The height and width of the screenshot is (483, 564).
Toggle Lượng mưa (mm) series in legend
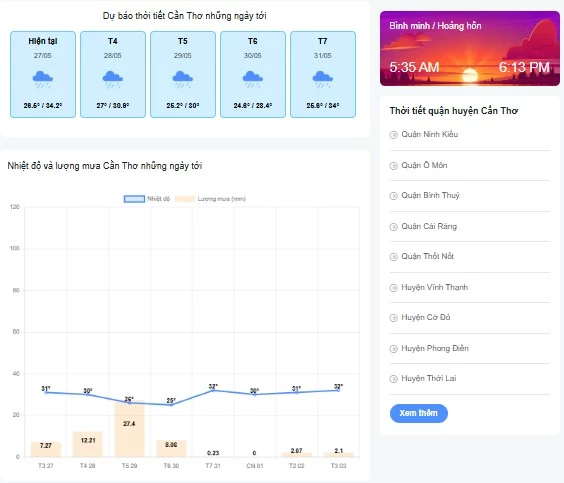(x=210, y=199)
